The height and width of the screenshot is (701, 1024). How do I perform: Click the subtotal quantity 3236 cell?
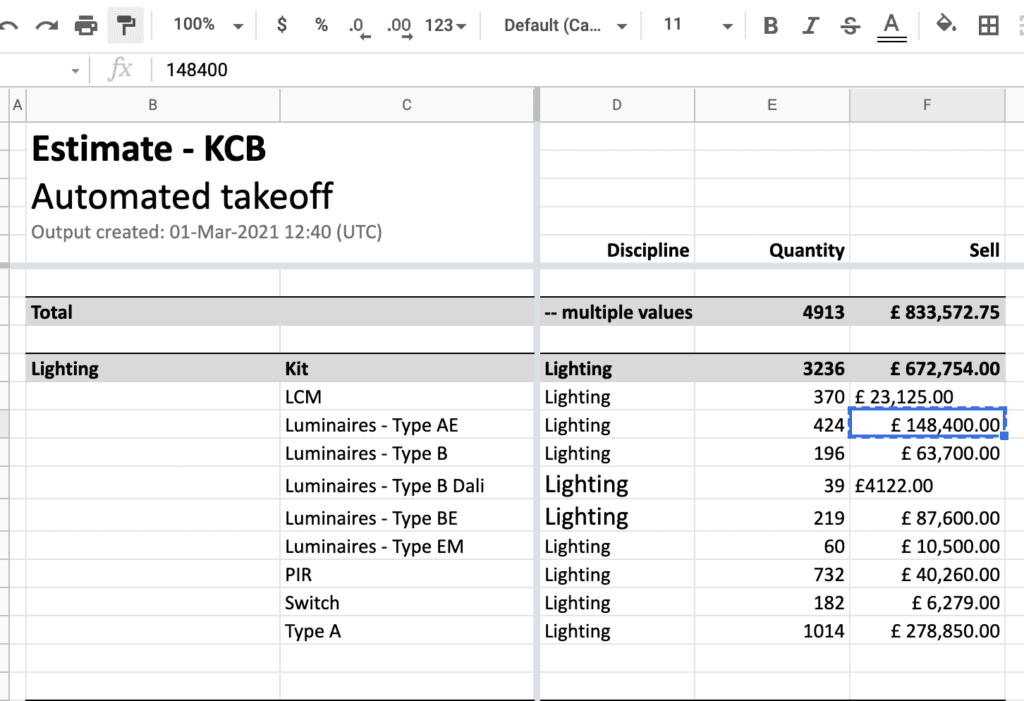772,368
